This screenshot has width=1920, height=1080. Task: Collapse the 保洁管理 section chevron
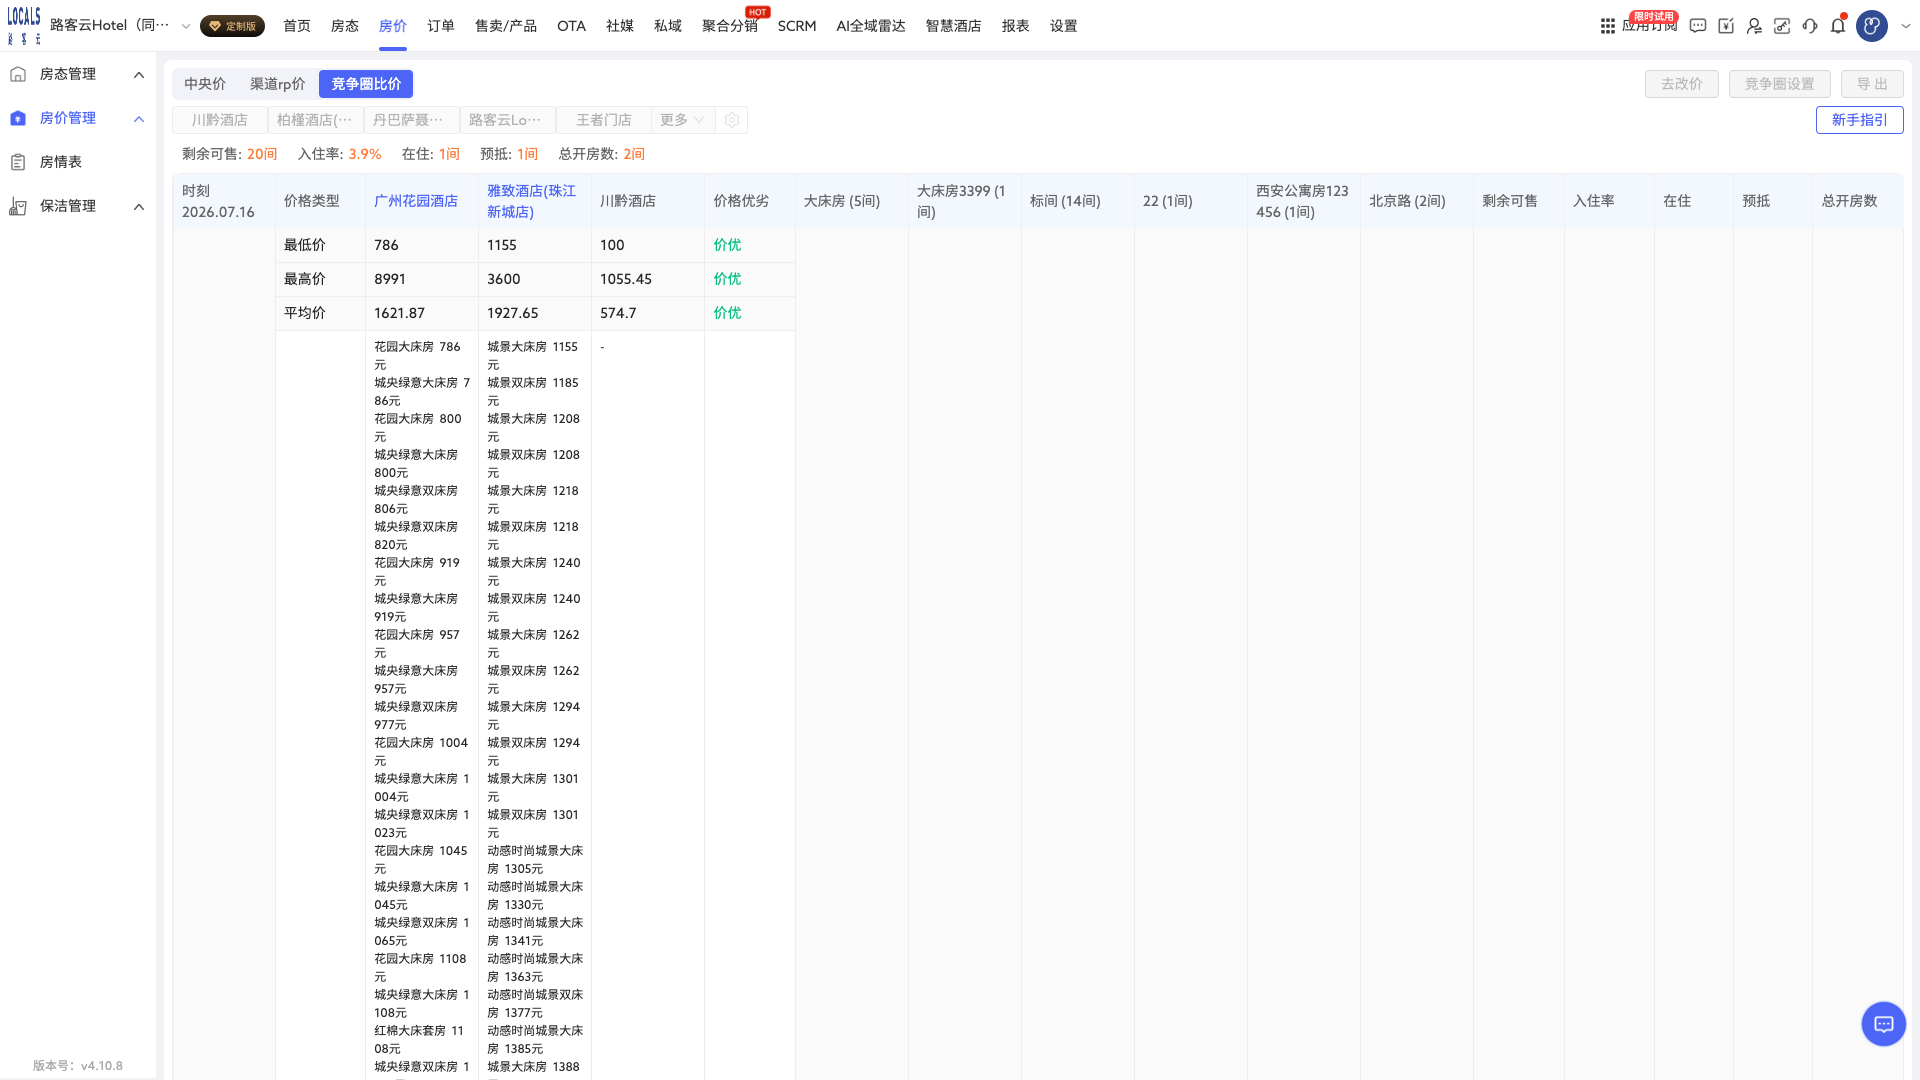pos(139,206)
